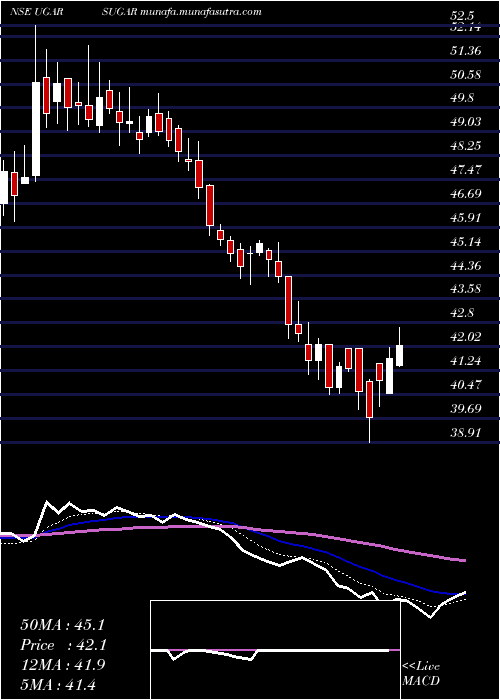The width and height of the screenshot is (500, 700).
Task: Click the Price : 42.1 readout
Action: pos(62,645)
